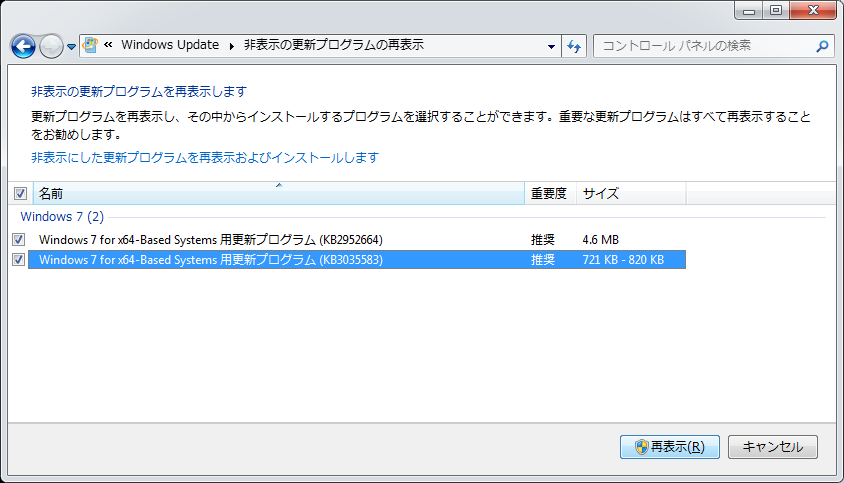Click the Forward navigation arrow button

click(x=50, y=46)
